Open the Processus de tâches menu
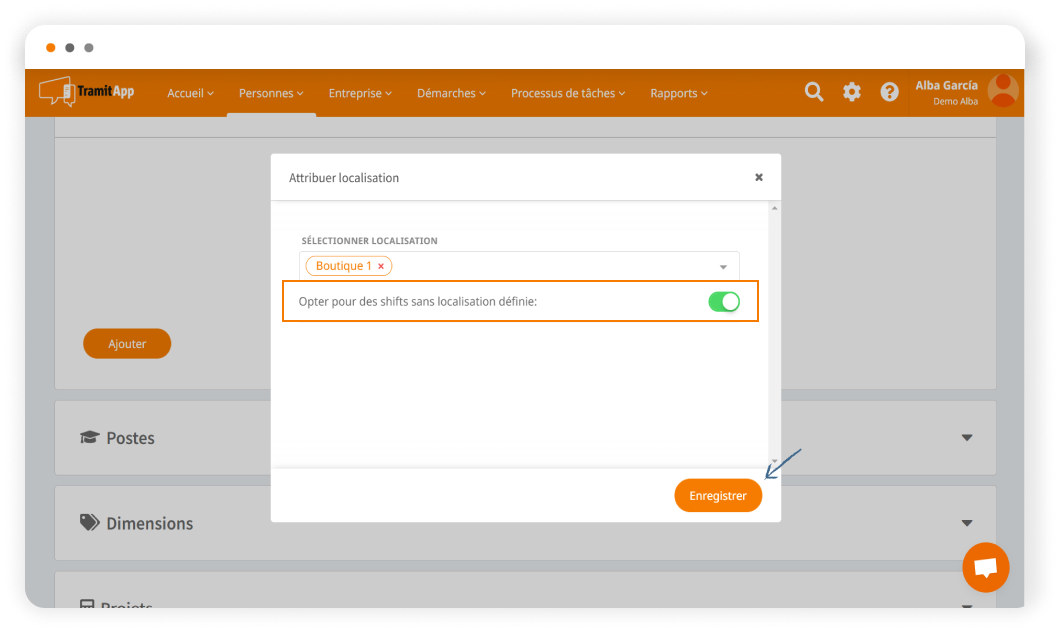Screen dimensions: 1061x633 click(x=568, y=93)
